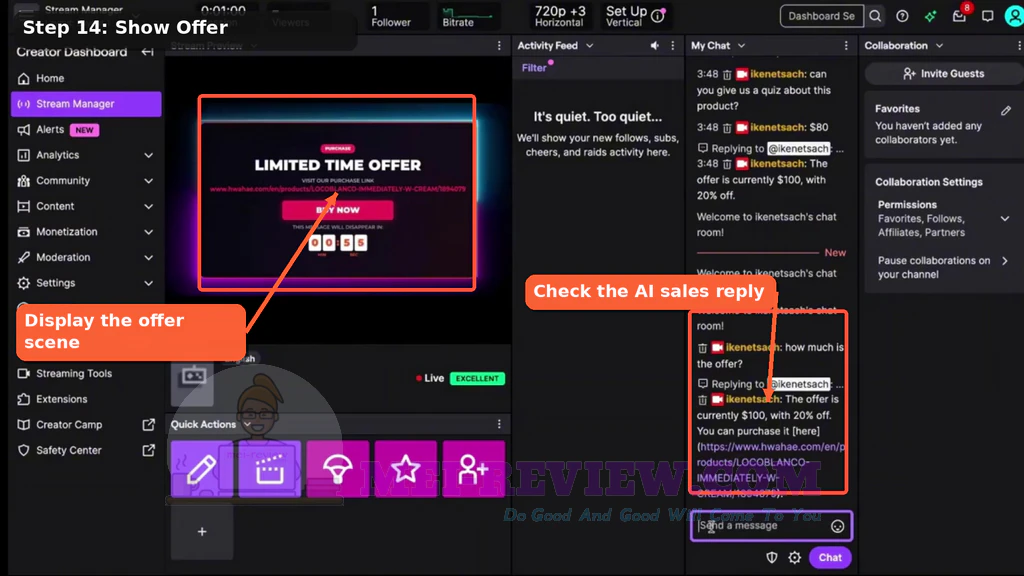Expand Analytics menu chevron
1024x576 pixels.
click(148, 155)
